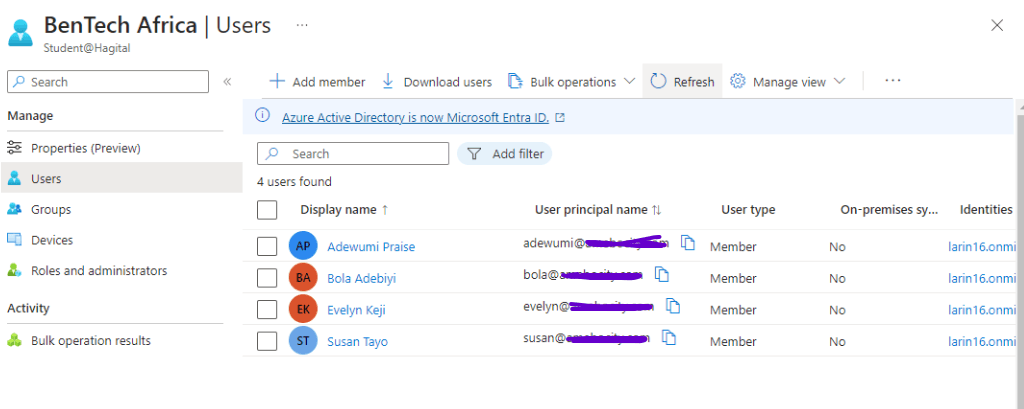Sort by Display name column header
The width and height of the screenshot is (1024, 409).
coord(338,210)
